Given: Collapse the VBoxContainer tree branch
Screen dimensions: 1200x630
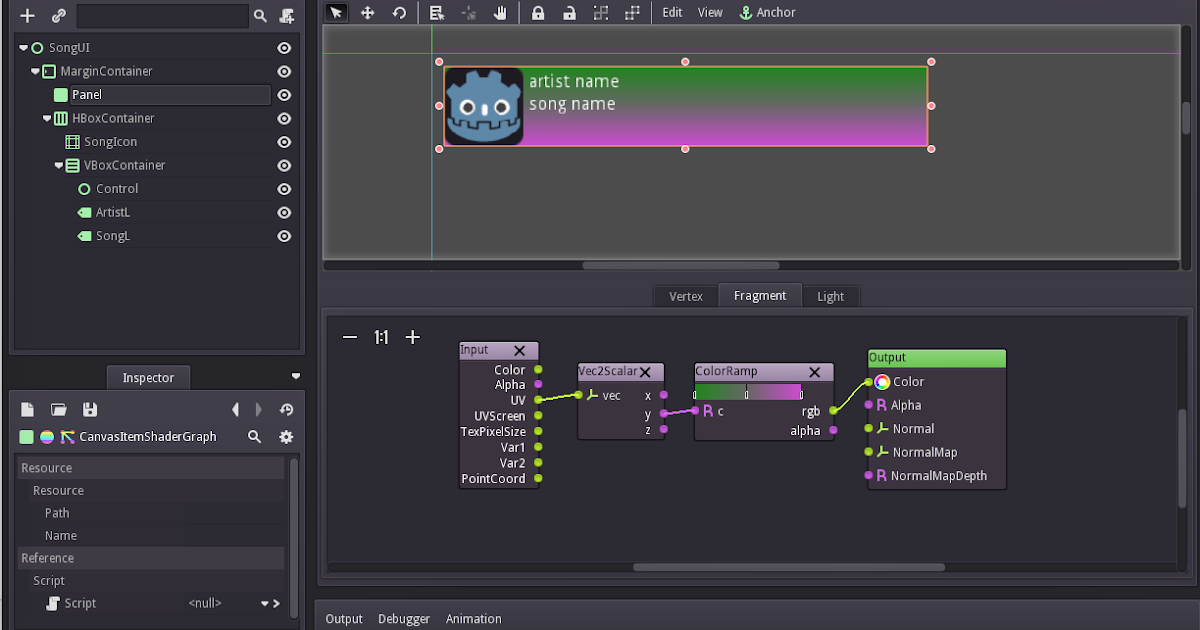Looking at the screenshot, I should coord(59,165).
